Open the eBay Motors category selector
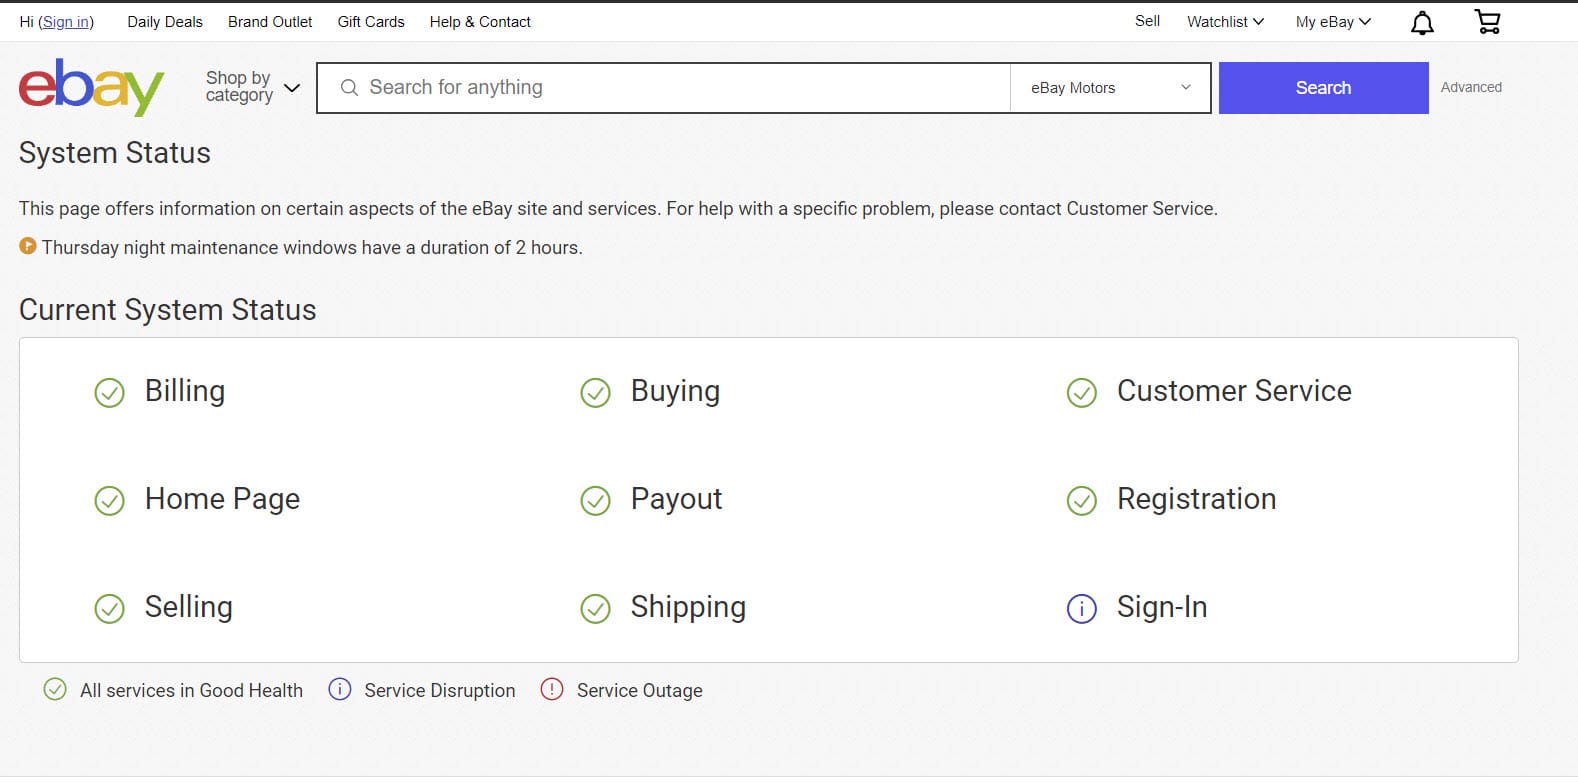1578x783 pixels. [1110, 88]
